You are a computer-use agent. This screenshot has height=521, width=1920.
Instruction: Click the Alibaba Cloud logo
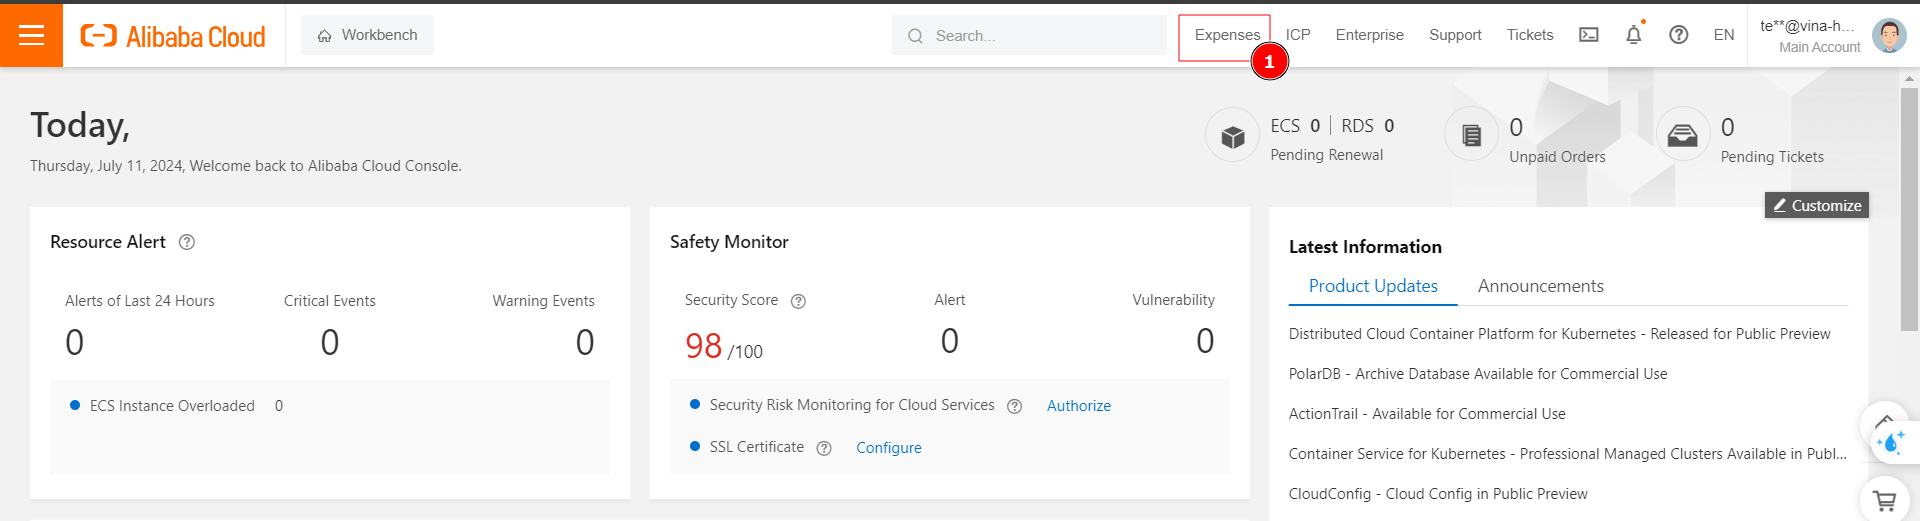click(173, 36)
